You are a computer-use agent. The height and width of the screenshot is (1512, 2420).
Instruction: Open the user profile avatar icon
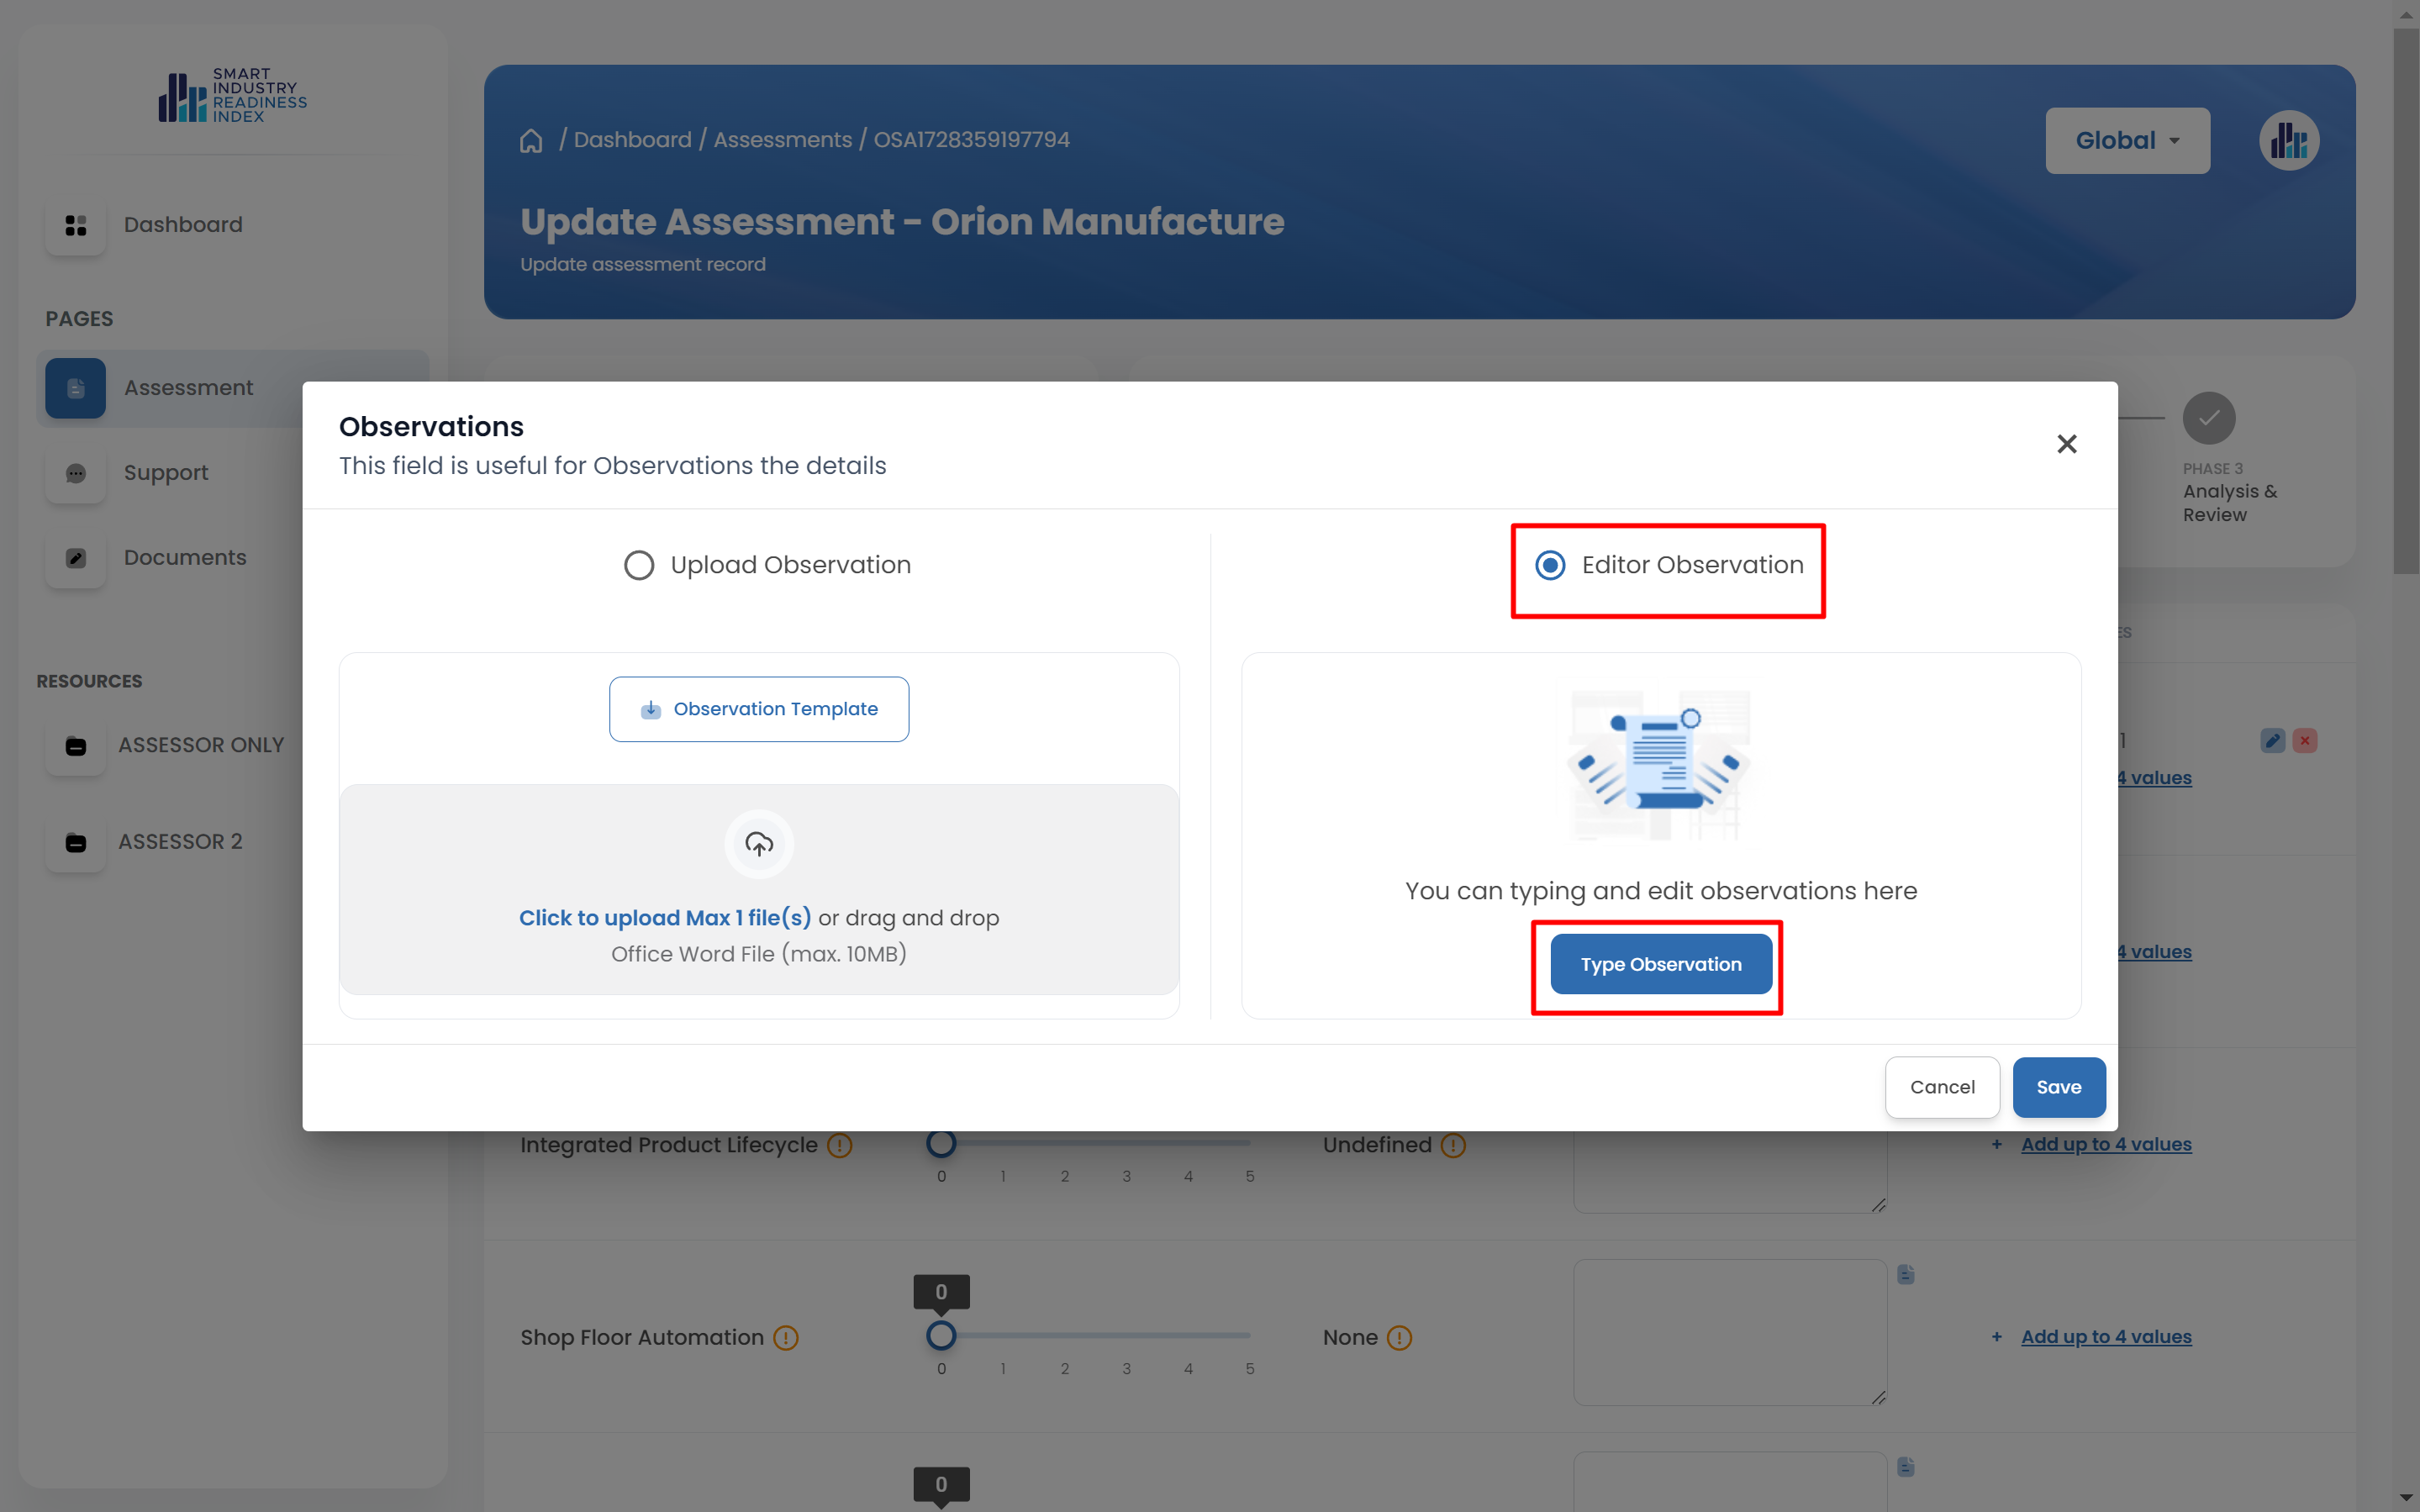click(x=2288, y=141)
